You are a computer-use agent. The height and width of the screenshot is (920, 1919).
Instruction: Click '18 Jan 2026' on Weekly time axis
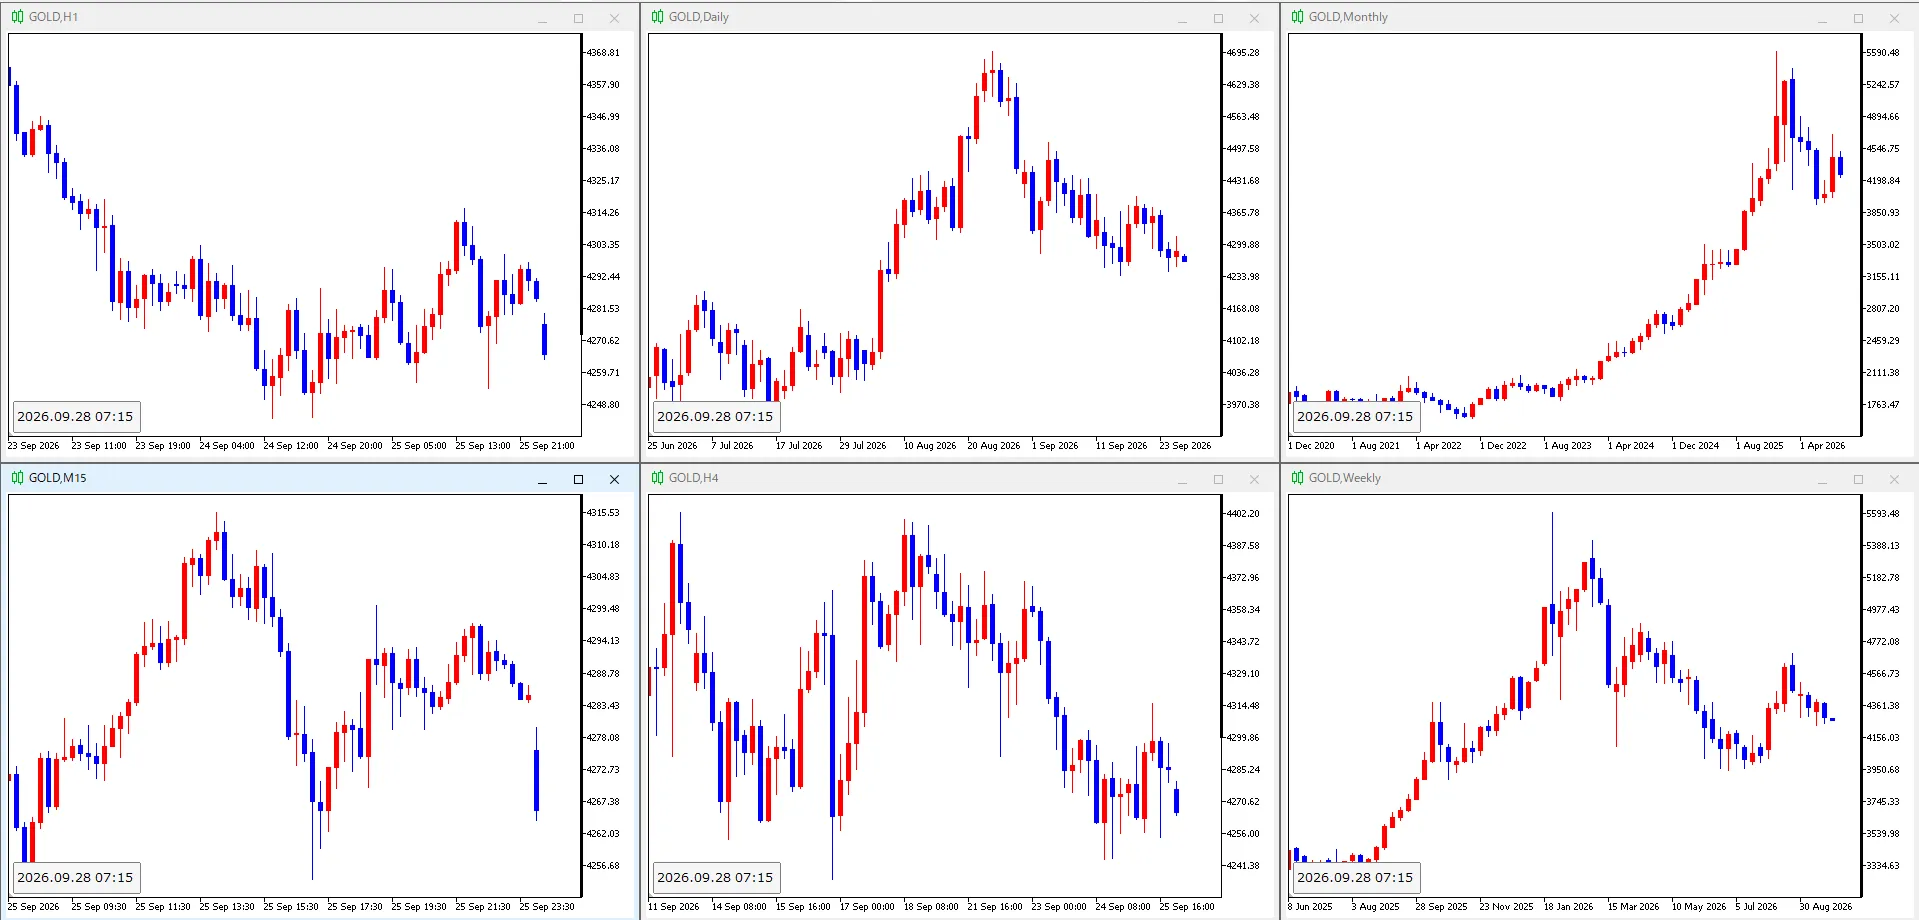point(1568,907)
